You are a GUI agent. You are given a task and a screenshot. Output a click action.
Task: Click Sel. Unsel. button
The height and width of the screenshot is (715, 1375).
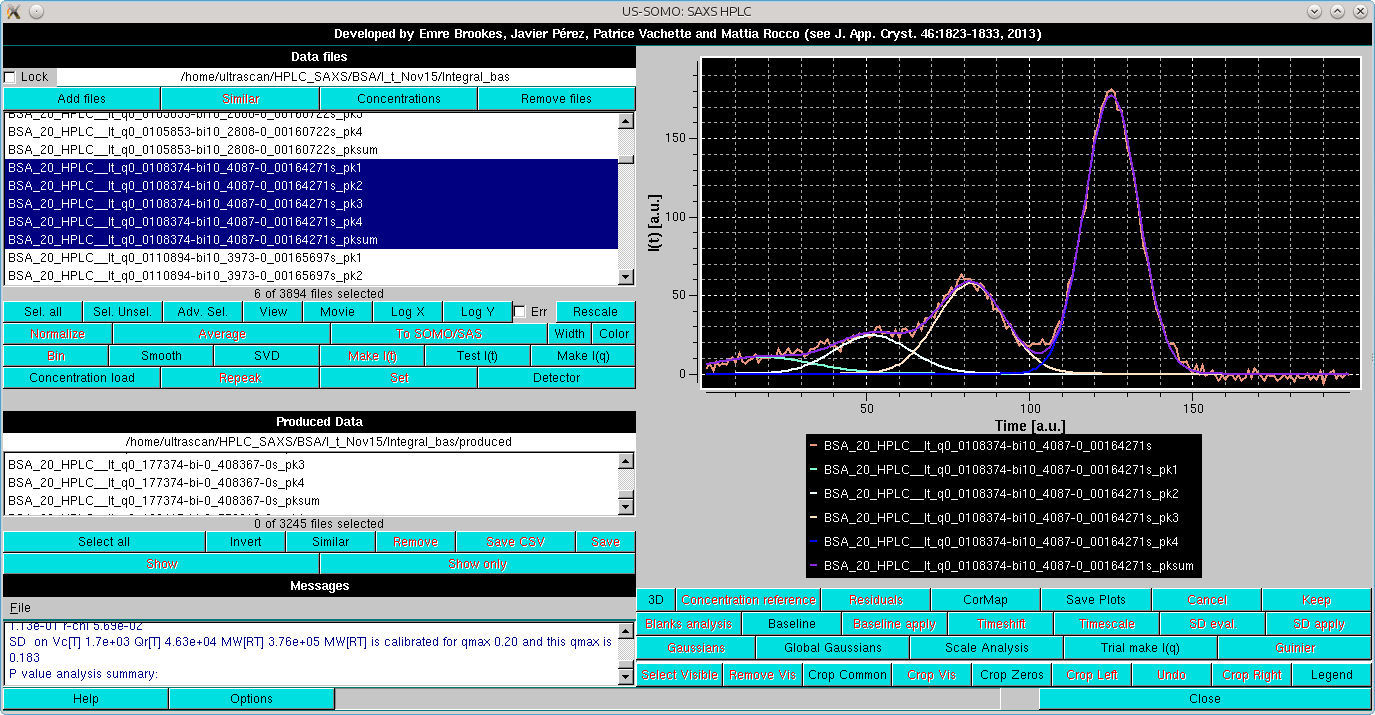[x=122, y=312]
